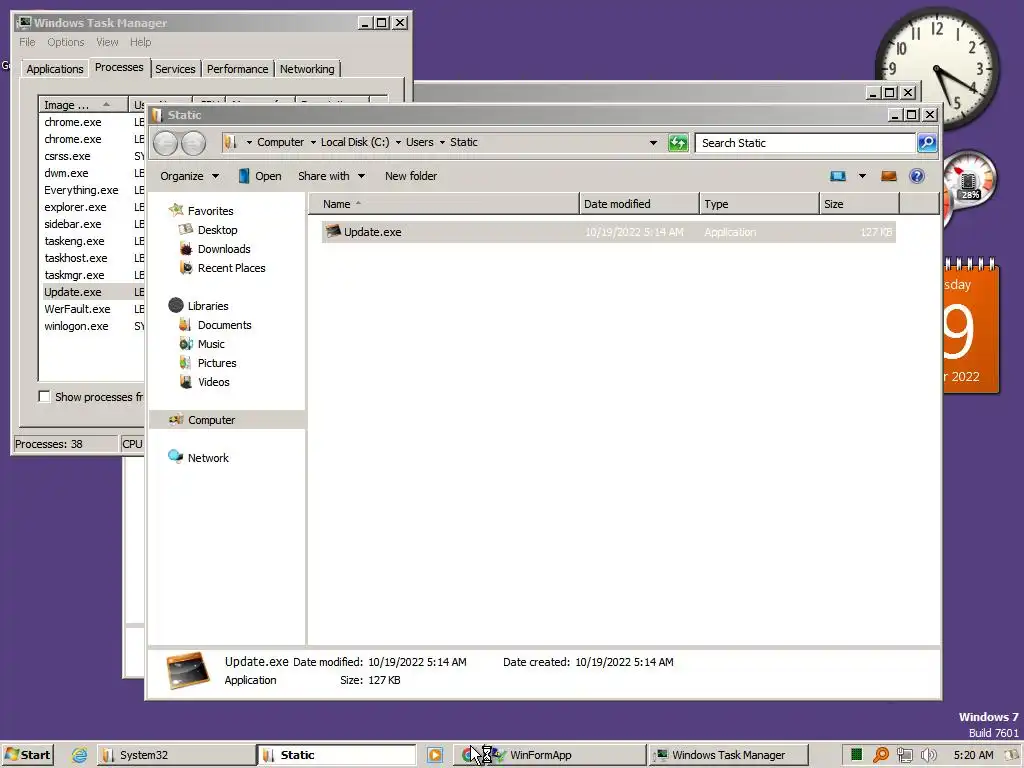Click the Back navigation arrow in Static window
This screenshot has width=1024, height=768.
(166, 143)
